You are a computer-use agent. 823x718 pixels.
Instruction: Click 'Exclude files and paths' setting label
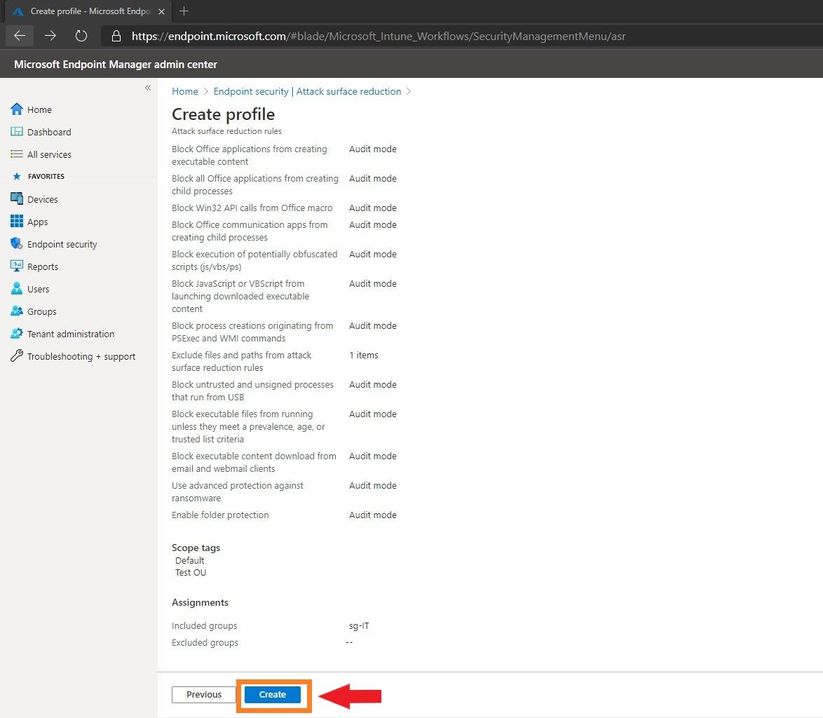(241, 362)
